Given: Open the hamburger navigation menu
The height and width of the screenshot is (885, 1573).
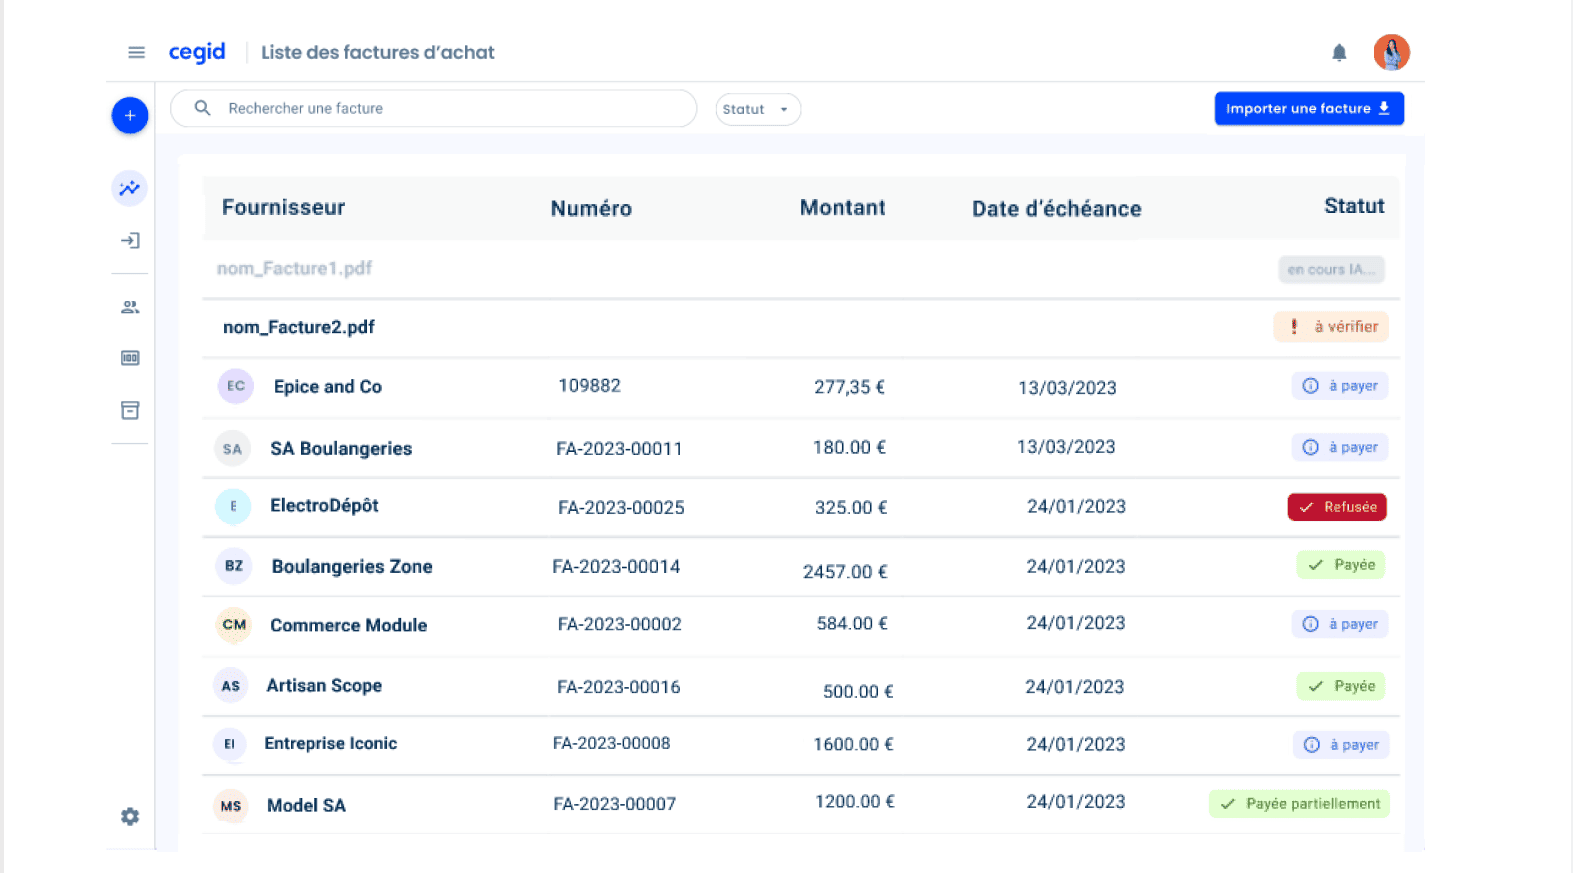Looking at the screenshot, I should coord(137,52).
